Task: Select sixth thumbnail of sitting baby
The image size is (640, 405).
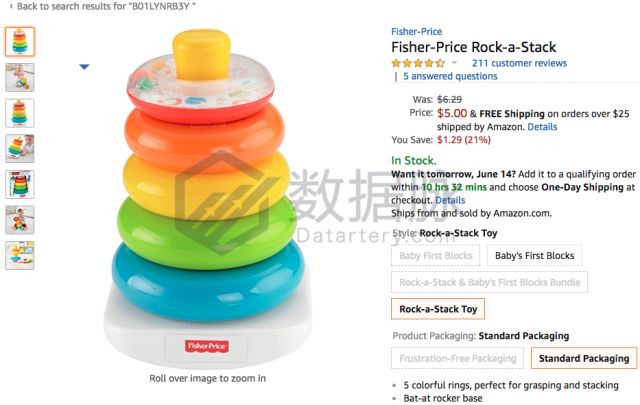Action: click(x=20, y=220)
